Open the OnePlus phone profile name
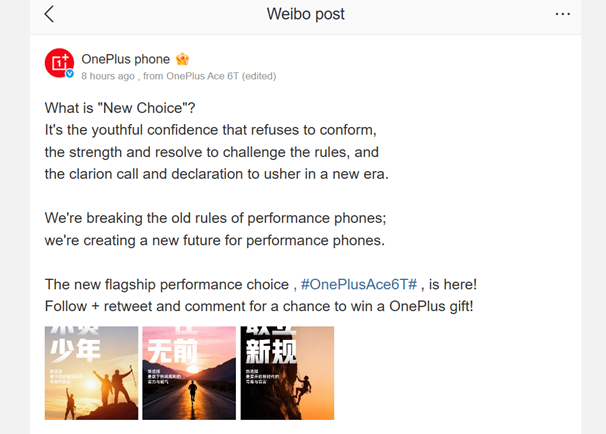 (125, 59)
